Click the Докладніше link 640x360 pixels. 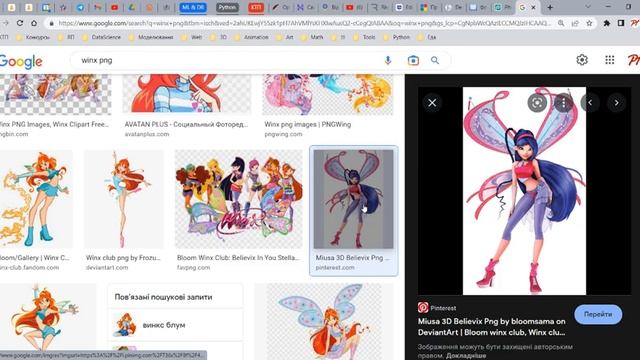coord(466,356)
